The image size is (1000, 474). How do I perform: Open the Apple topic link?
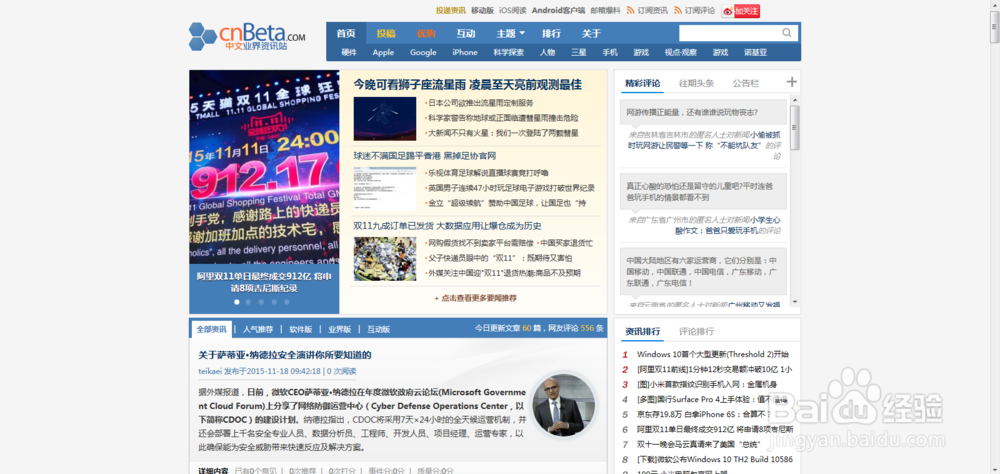tap(383, 52)
